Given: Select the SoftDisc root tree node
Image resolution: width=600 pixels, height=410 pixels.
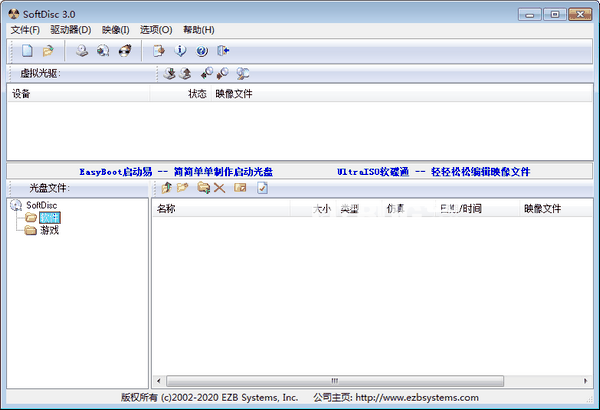Looking at the screenshot, I should (42, 205).
